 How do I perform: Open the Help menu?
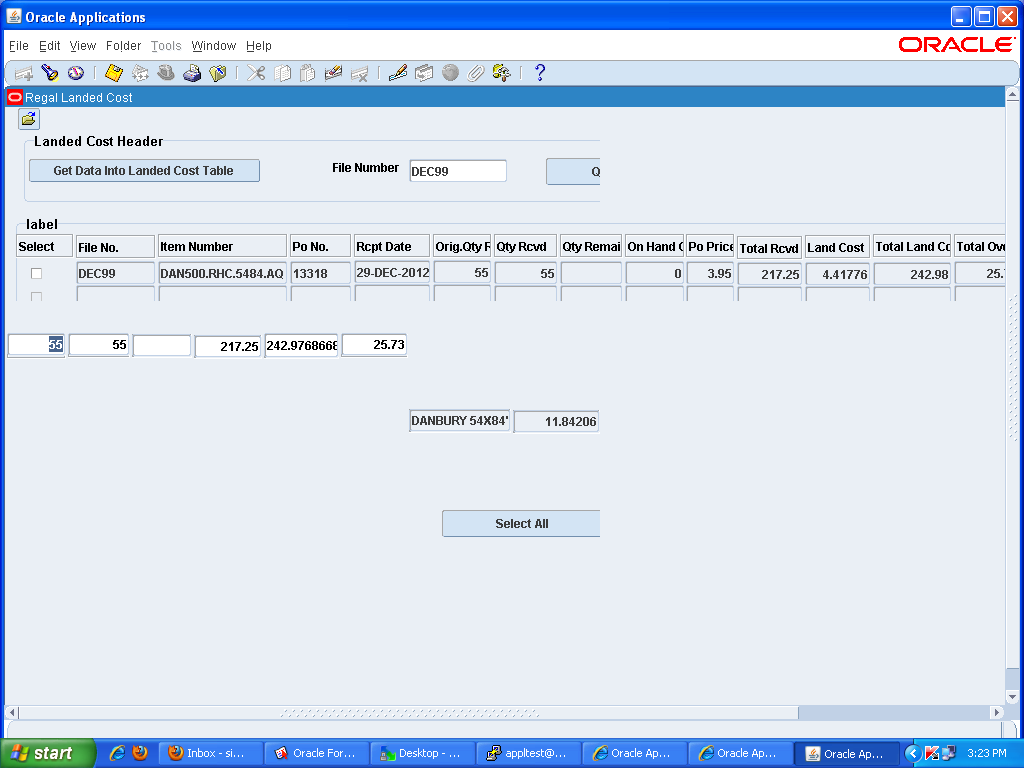point(259,46)
